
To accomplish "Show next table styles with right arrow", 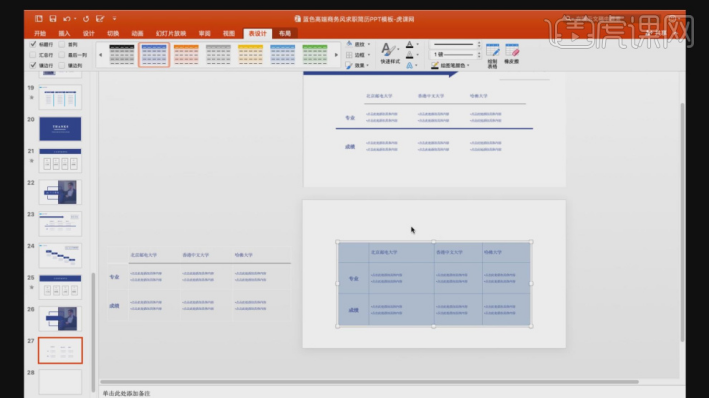I will coord(336,55).
